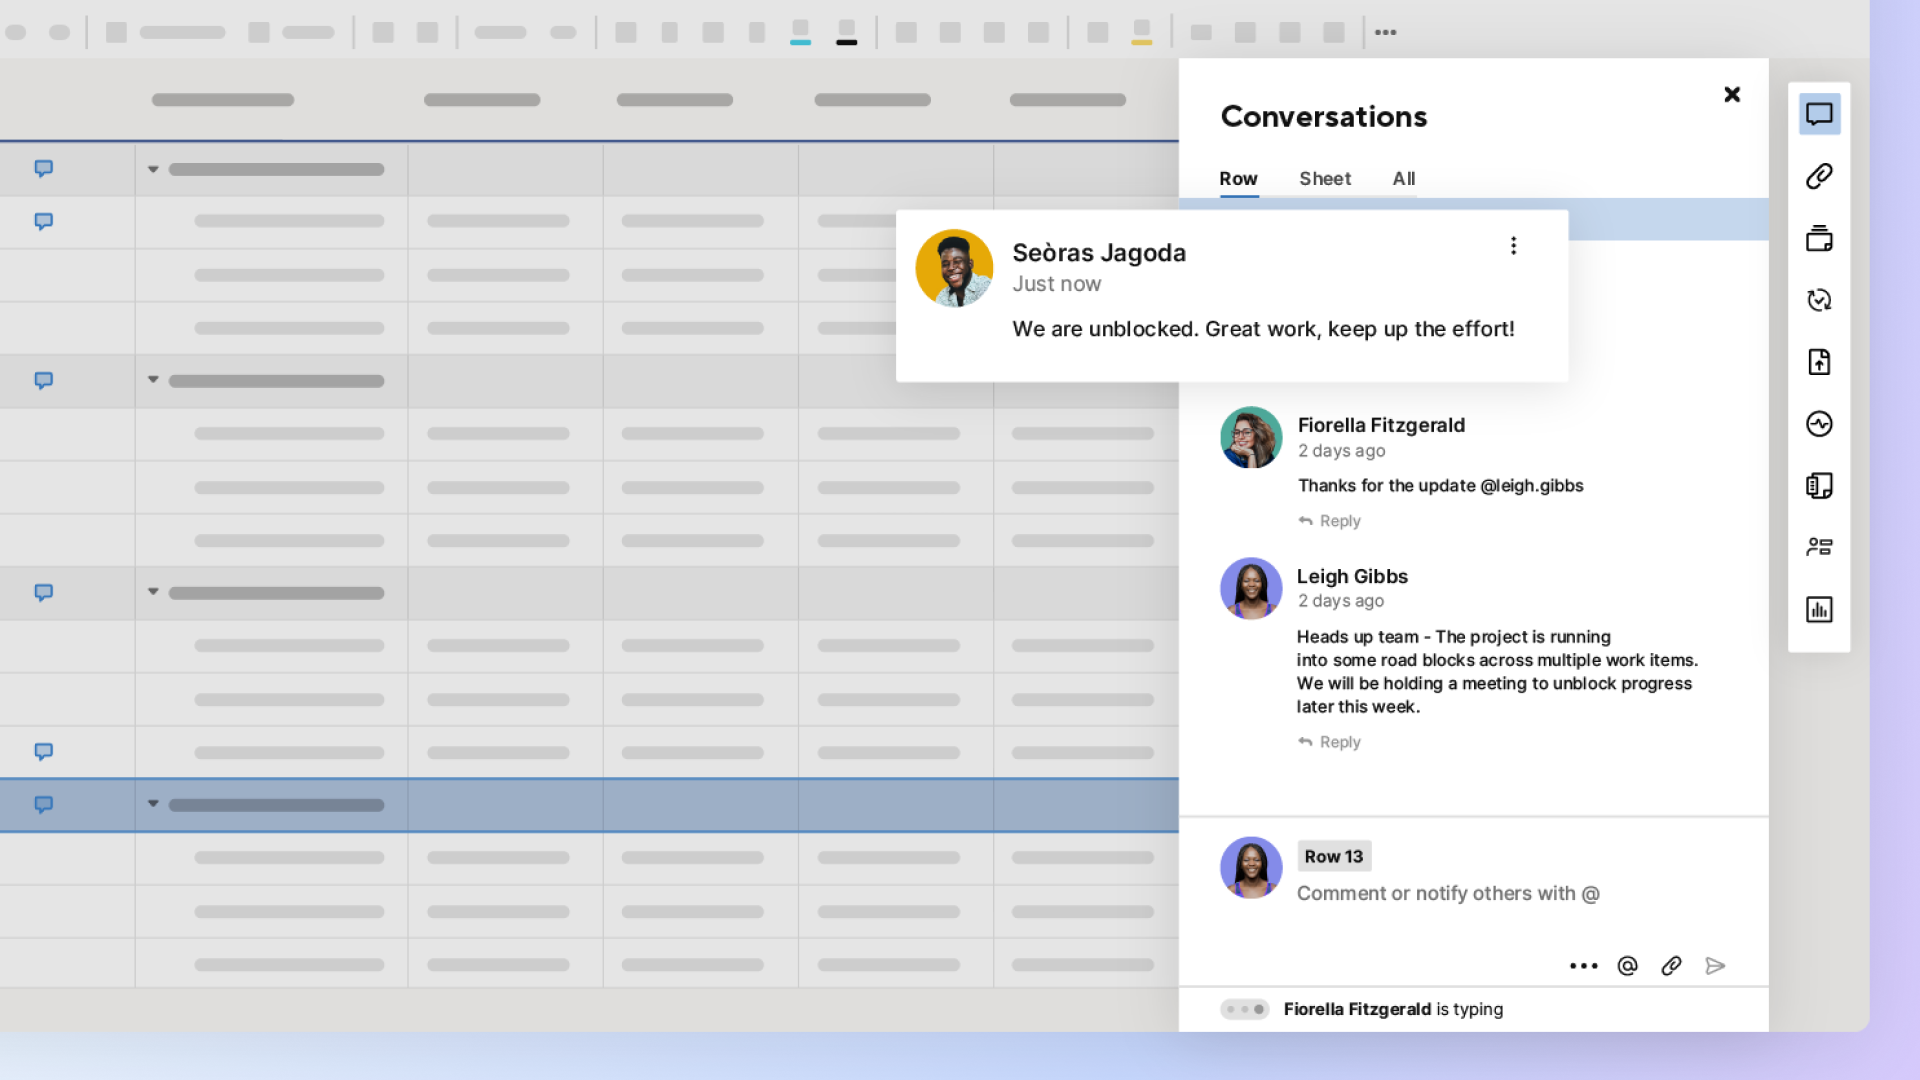The width and height of the screenshot is (1920, 1080).
Task: Open the Publish file upload icon
Action: 1819,362
